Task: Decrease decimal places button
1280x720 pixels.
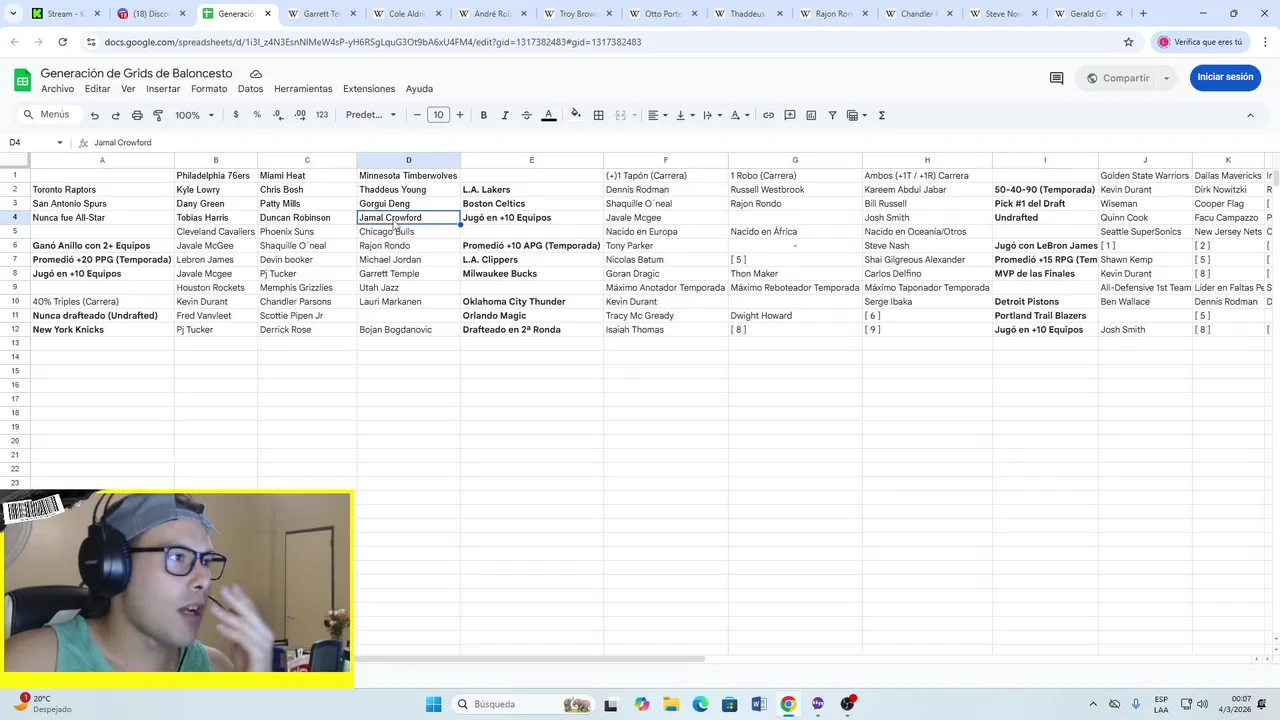Action: point(278,115)
